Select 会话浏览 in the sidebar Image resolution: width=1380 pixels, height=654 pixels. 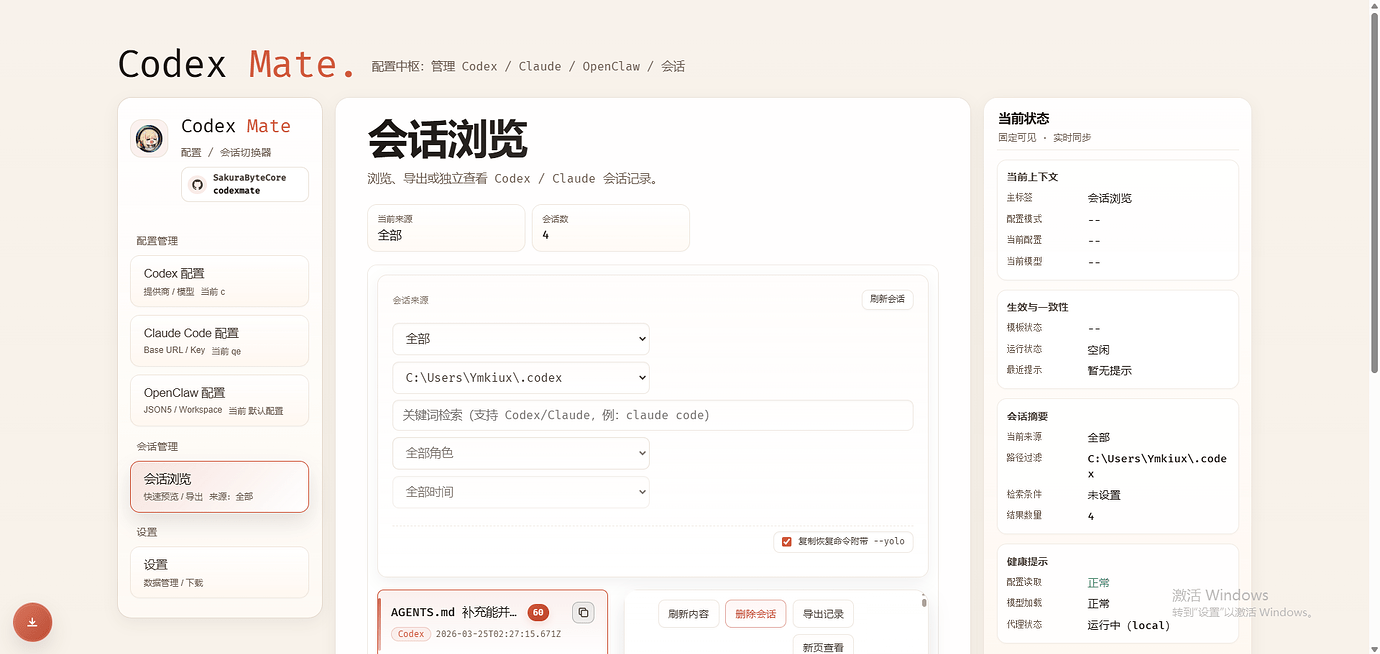point(219,487)
